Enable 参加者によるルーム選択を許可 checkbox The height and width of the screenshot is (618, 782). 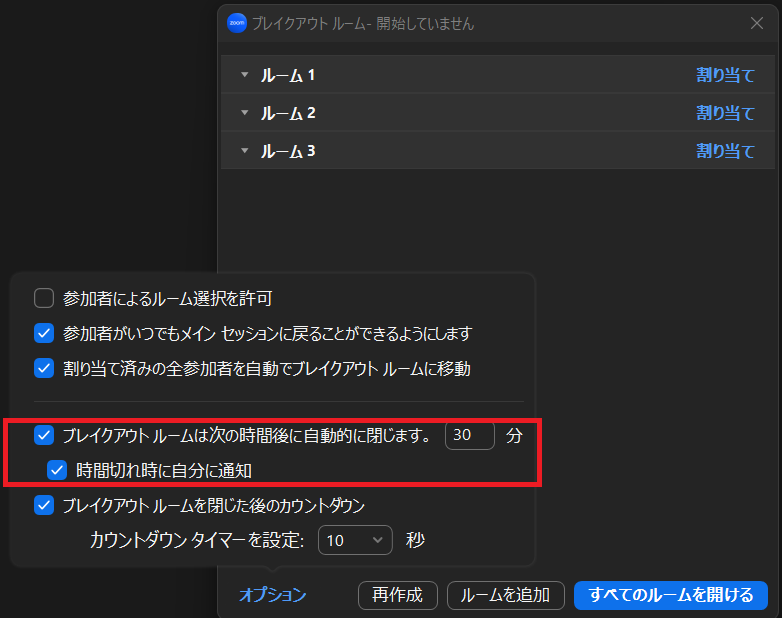point(44,298)
